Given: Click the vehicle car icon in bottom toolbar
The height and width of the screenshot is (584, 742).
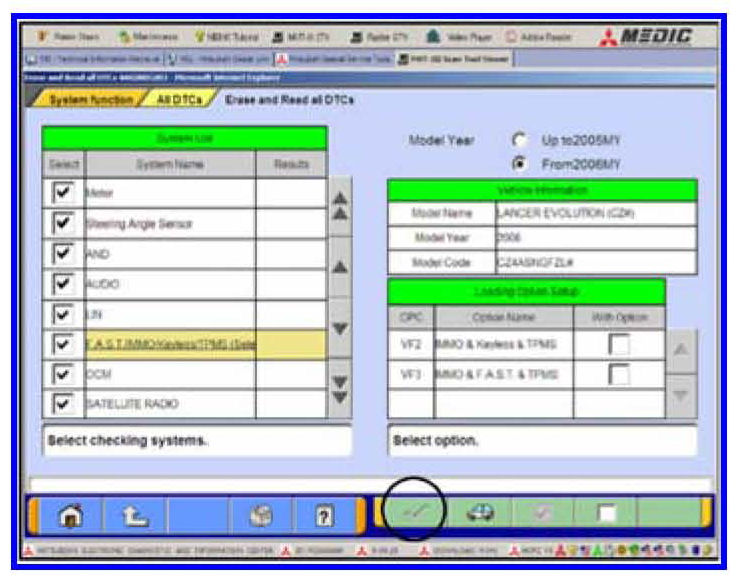Looking at the screenshot, I should click(480, 514).
